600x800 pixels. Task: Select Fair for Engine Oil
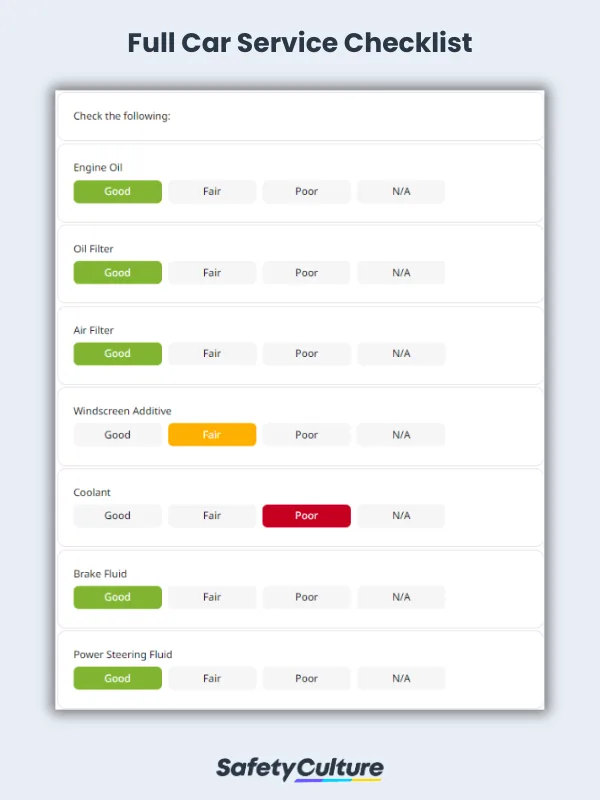click(x=212, y=191)
